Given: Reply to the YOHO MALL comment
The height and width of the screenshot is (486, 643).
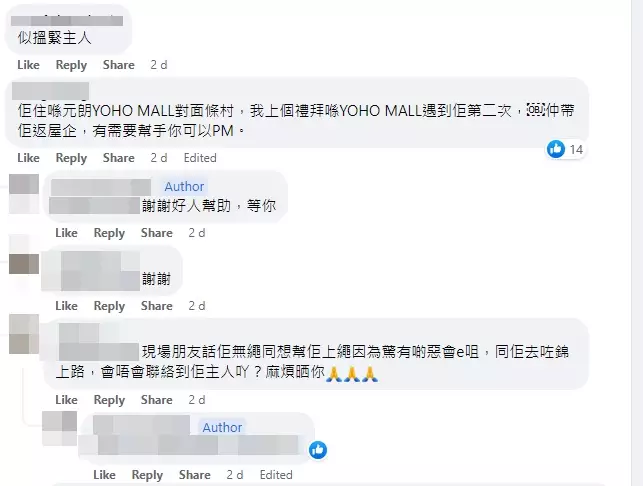Looking at the screenshot, I should pos(71,158).
